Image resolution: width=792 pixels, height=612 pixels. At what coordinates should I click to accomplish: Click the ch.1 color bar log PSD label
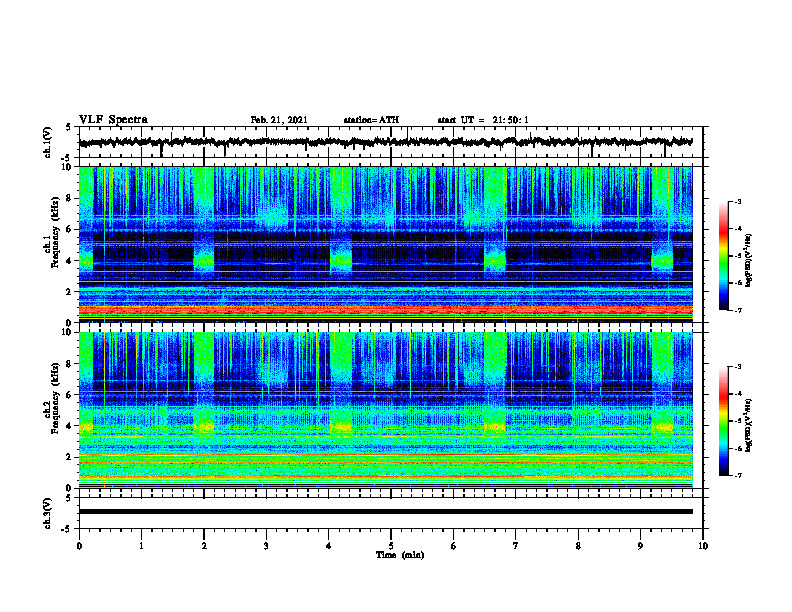pos(749,261)
